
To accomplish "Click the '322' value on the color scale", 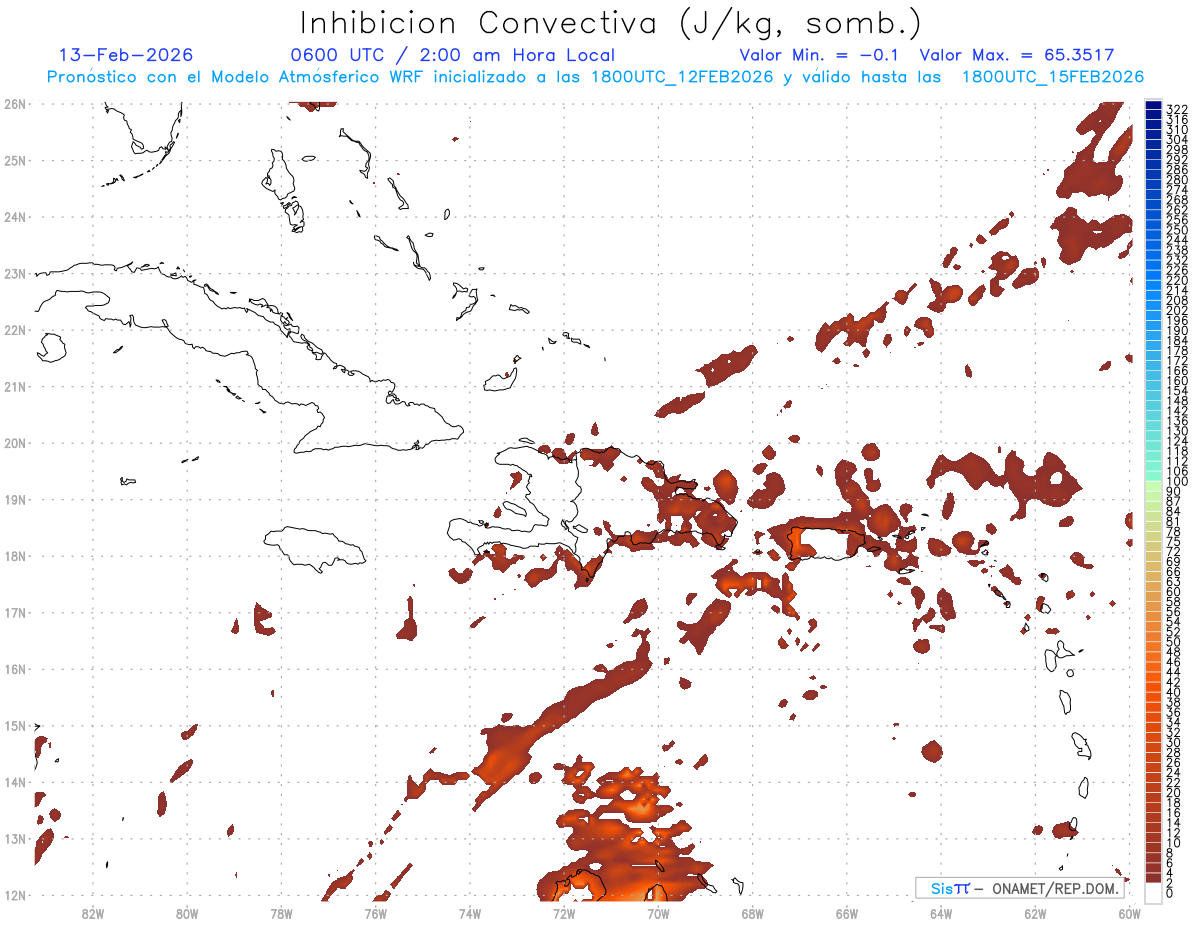I will [x=1177, y=109].
